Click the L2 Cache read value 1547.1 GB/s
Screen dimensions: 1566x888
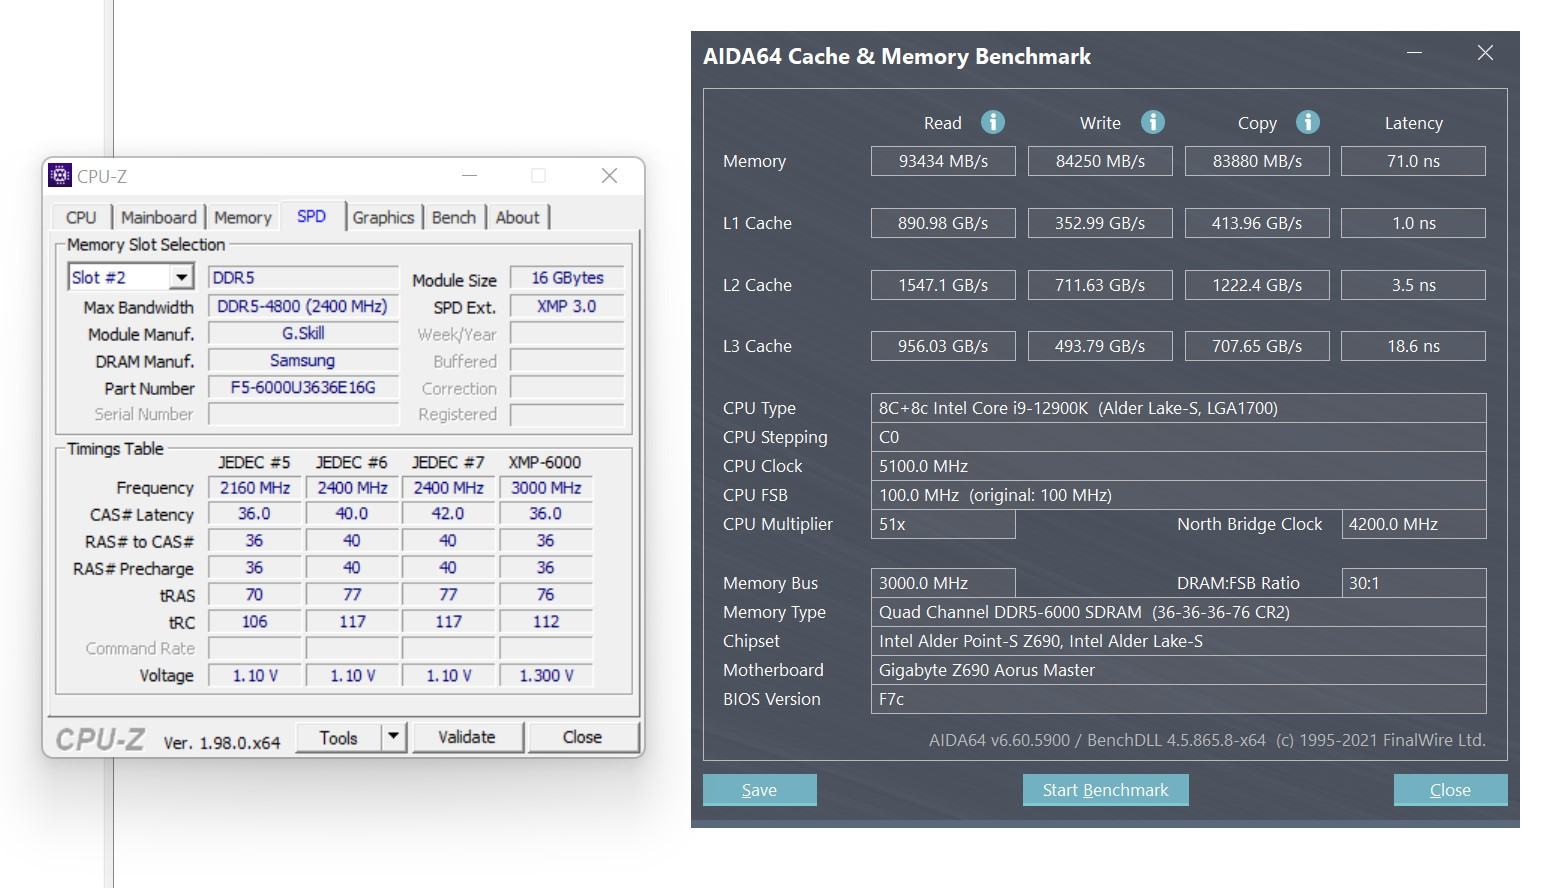(x=943, y=285)
